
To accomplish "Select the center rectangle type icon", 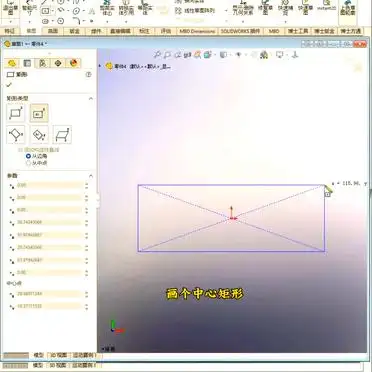I will pos(39,113).
